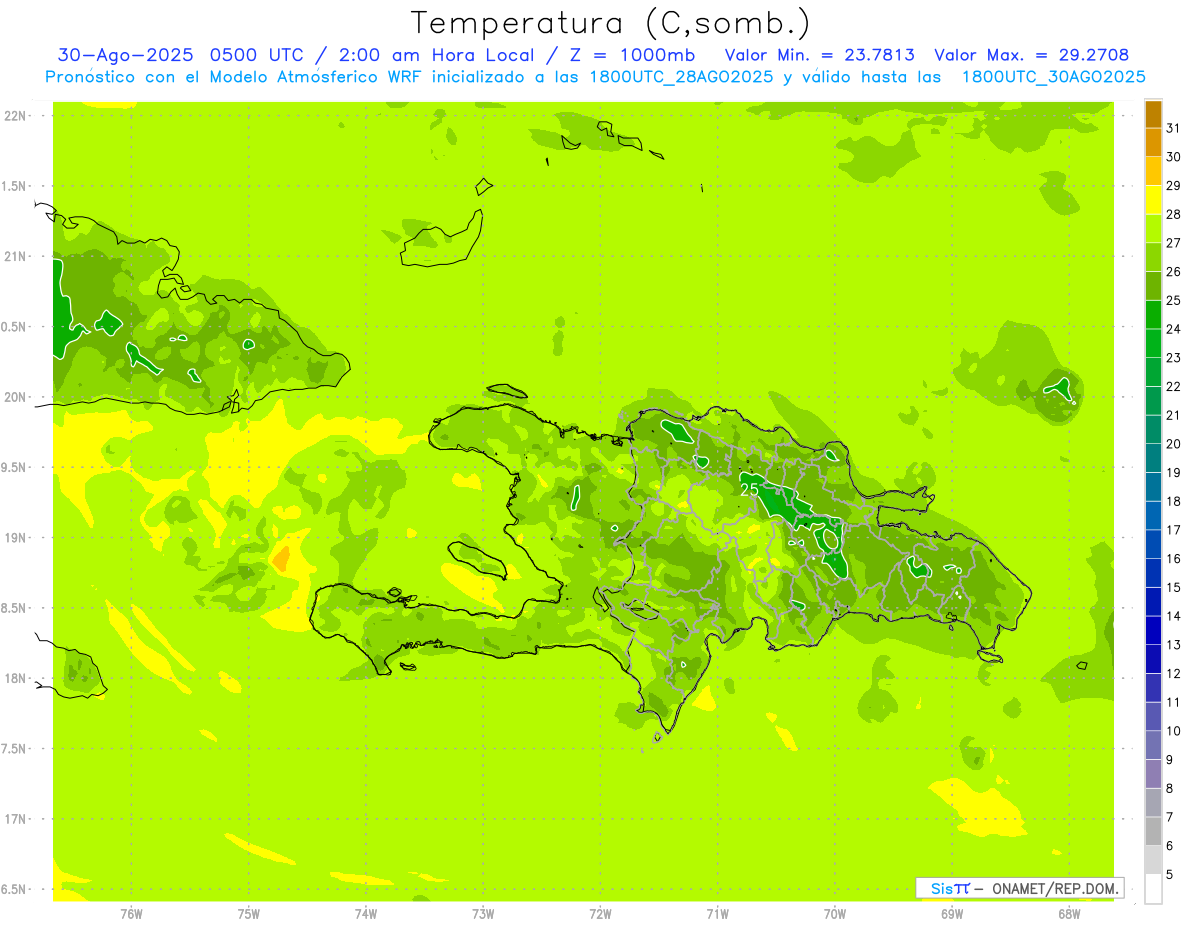Screen dimensions: 1200x927
Task: Click the white "25" contour label on the map
Action: tap(750, 489)
